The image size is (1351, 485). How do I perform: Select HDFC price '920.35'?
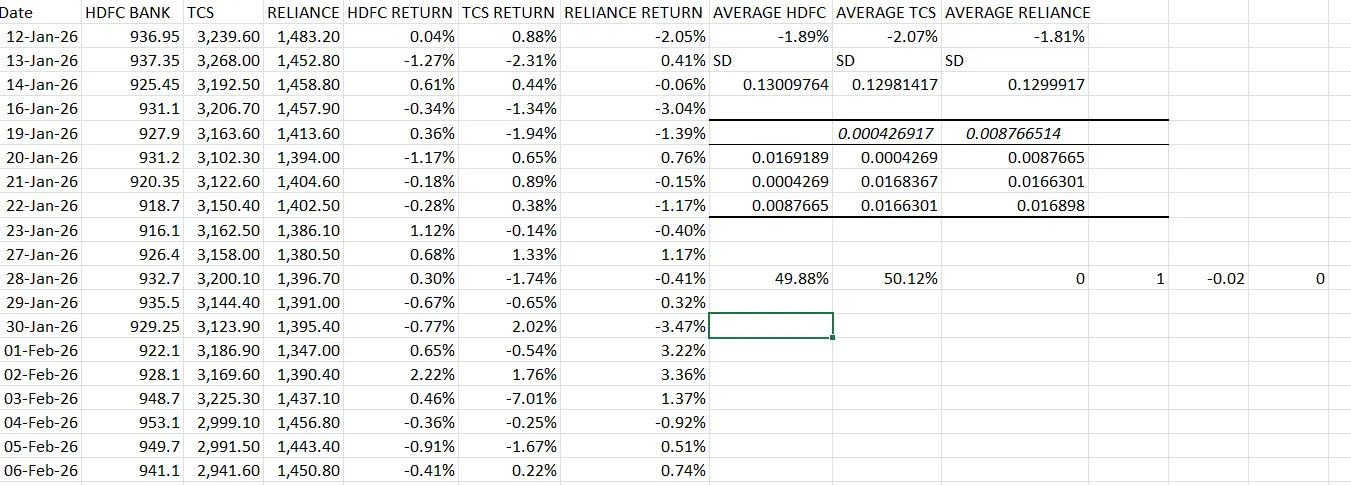tap(134, 181)
